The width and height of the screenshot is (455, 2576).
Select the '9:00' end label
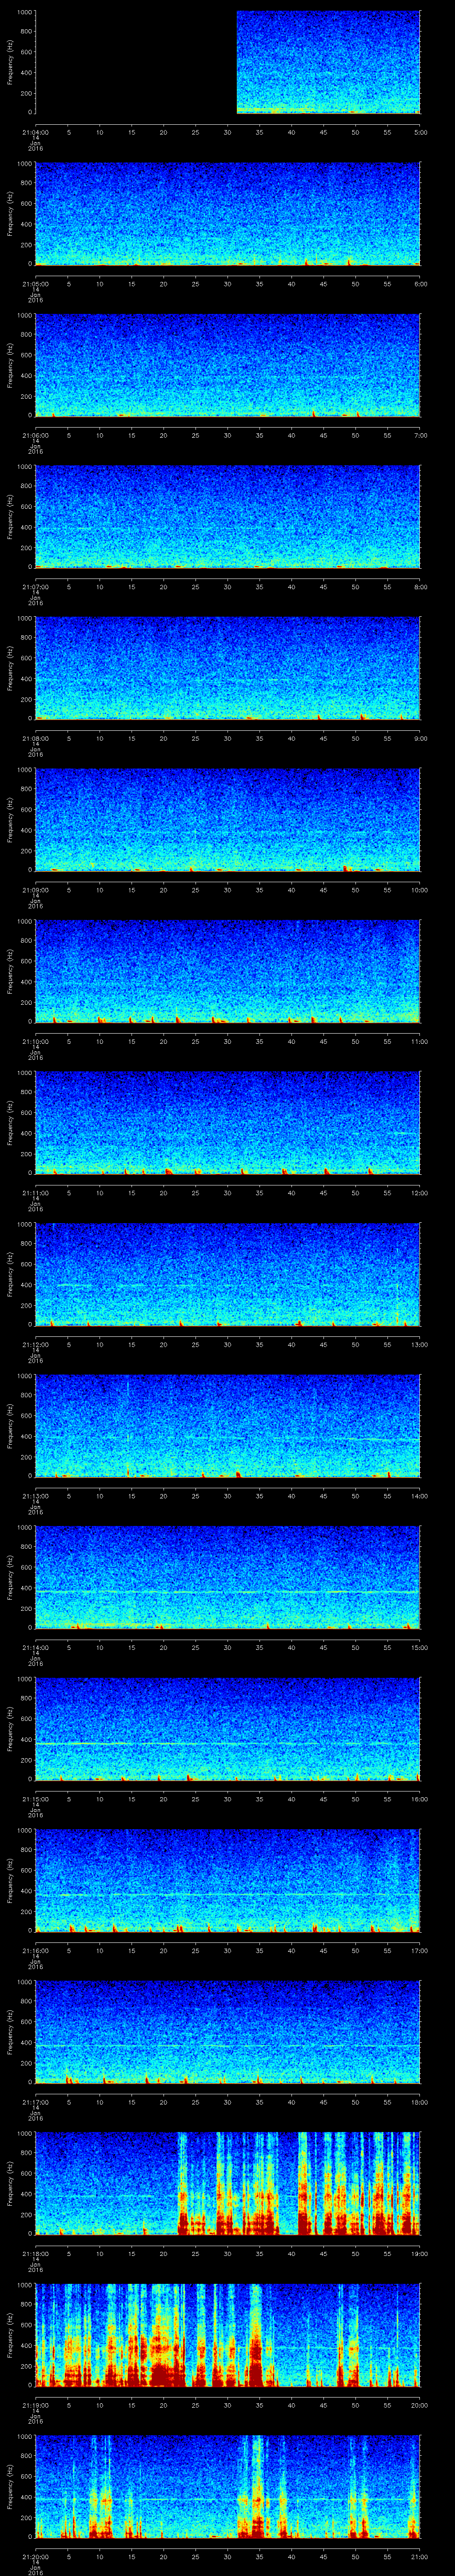click(421, 738)
